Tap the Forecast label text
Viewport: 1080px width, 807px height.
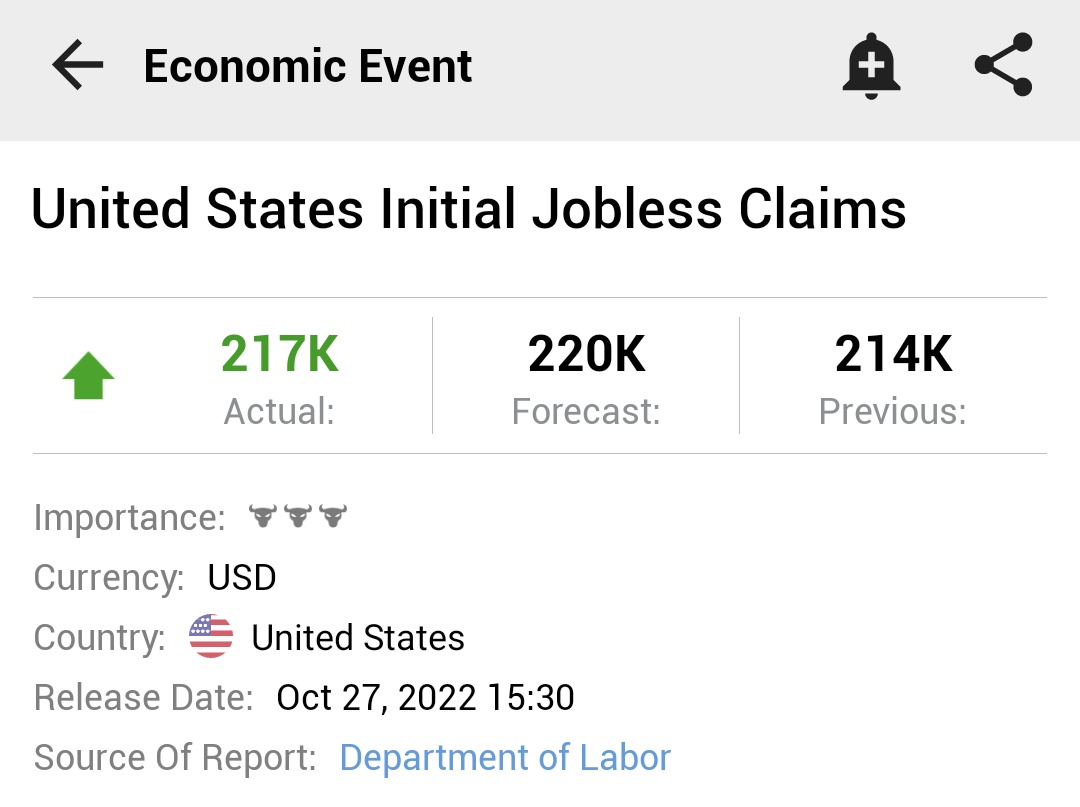point(586,411)
